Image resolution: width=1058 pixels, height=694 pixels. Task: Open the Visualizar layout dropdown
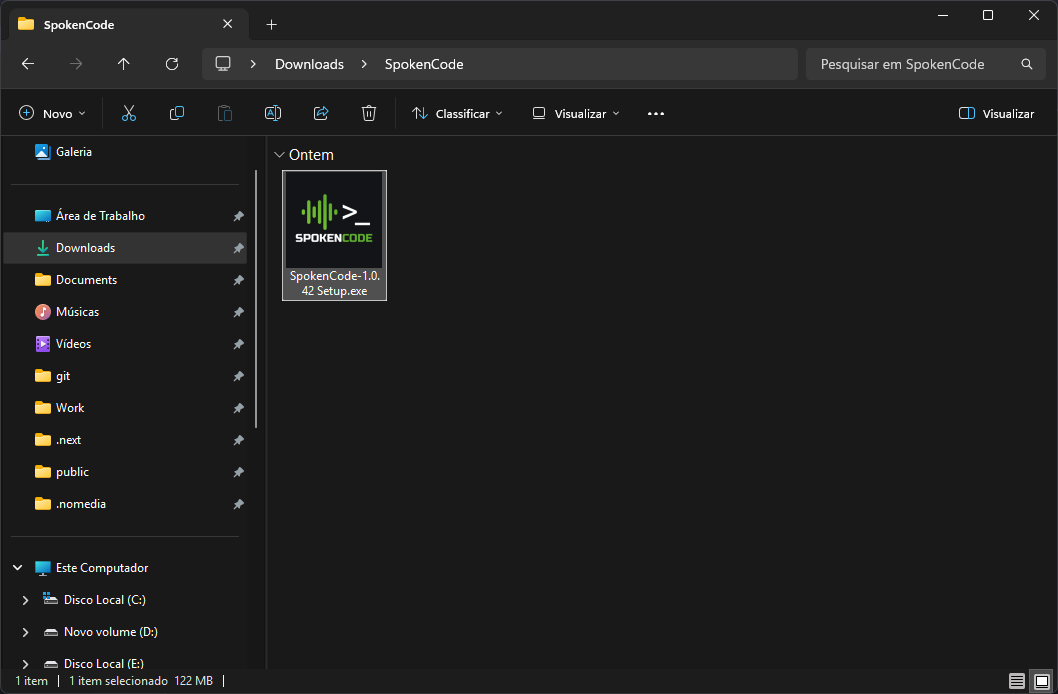pyautogui.click(x=575, y=113)
